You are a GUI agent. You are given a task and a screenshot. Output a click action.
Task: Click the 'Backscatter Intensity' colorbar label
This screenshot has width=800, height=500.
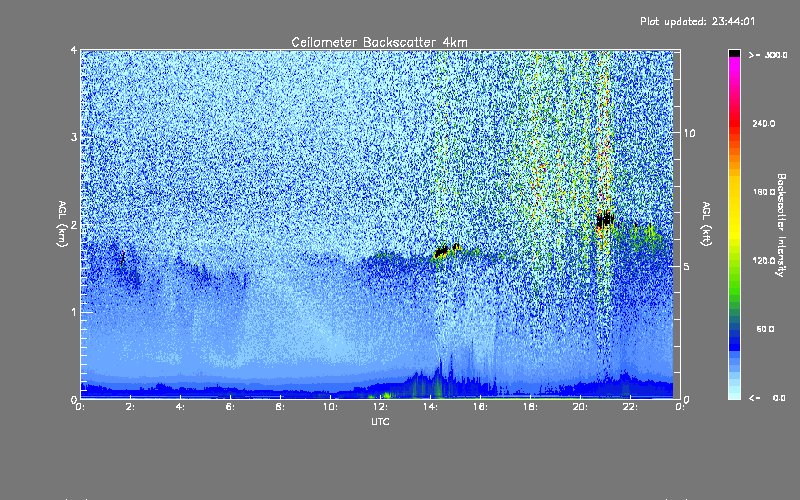781,225
